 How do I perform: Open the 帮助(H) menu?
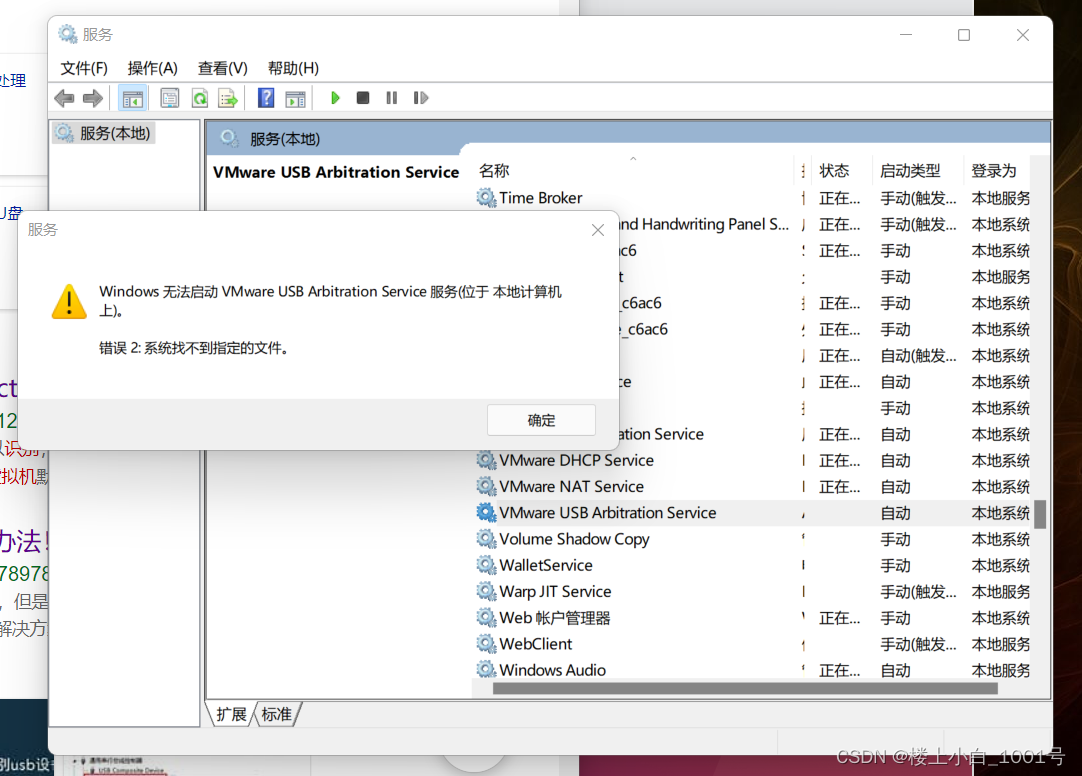click(x=293, y=68)
